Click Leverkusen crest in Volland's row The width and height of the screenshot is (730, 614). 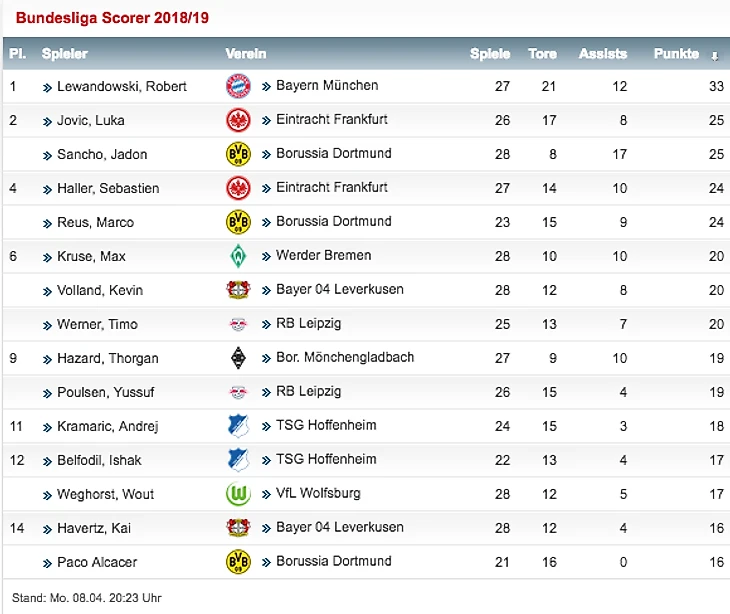point(238,290)
